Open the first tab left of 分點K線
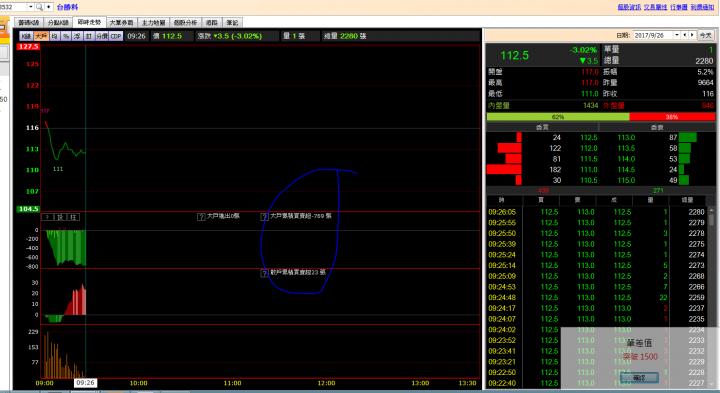The image size is (720, 393). (x=28, y=22)
